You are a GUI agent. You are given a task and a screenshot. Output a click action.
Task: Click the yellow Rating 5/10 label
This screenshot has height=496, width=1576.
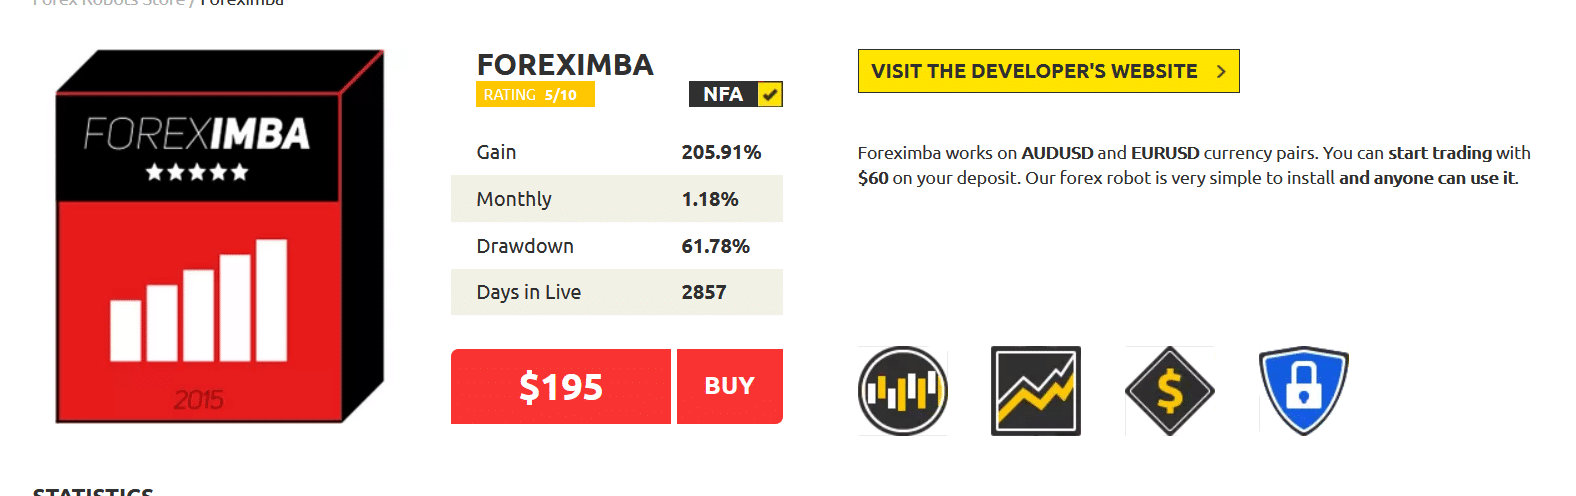click(535, 94)
